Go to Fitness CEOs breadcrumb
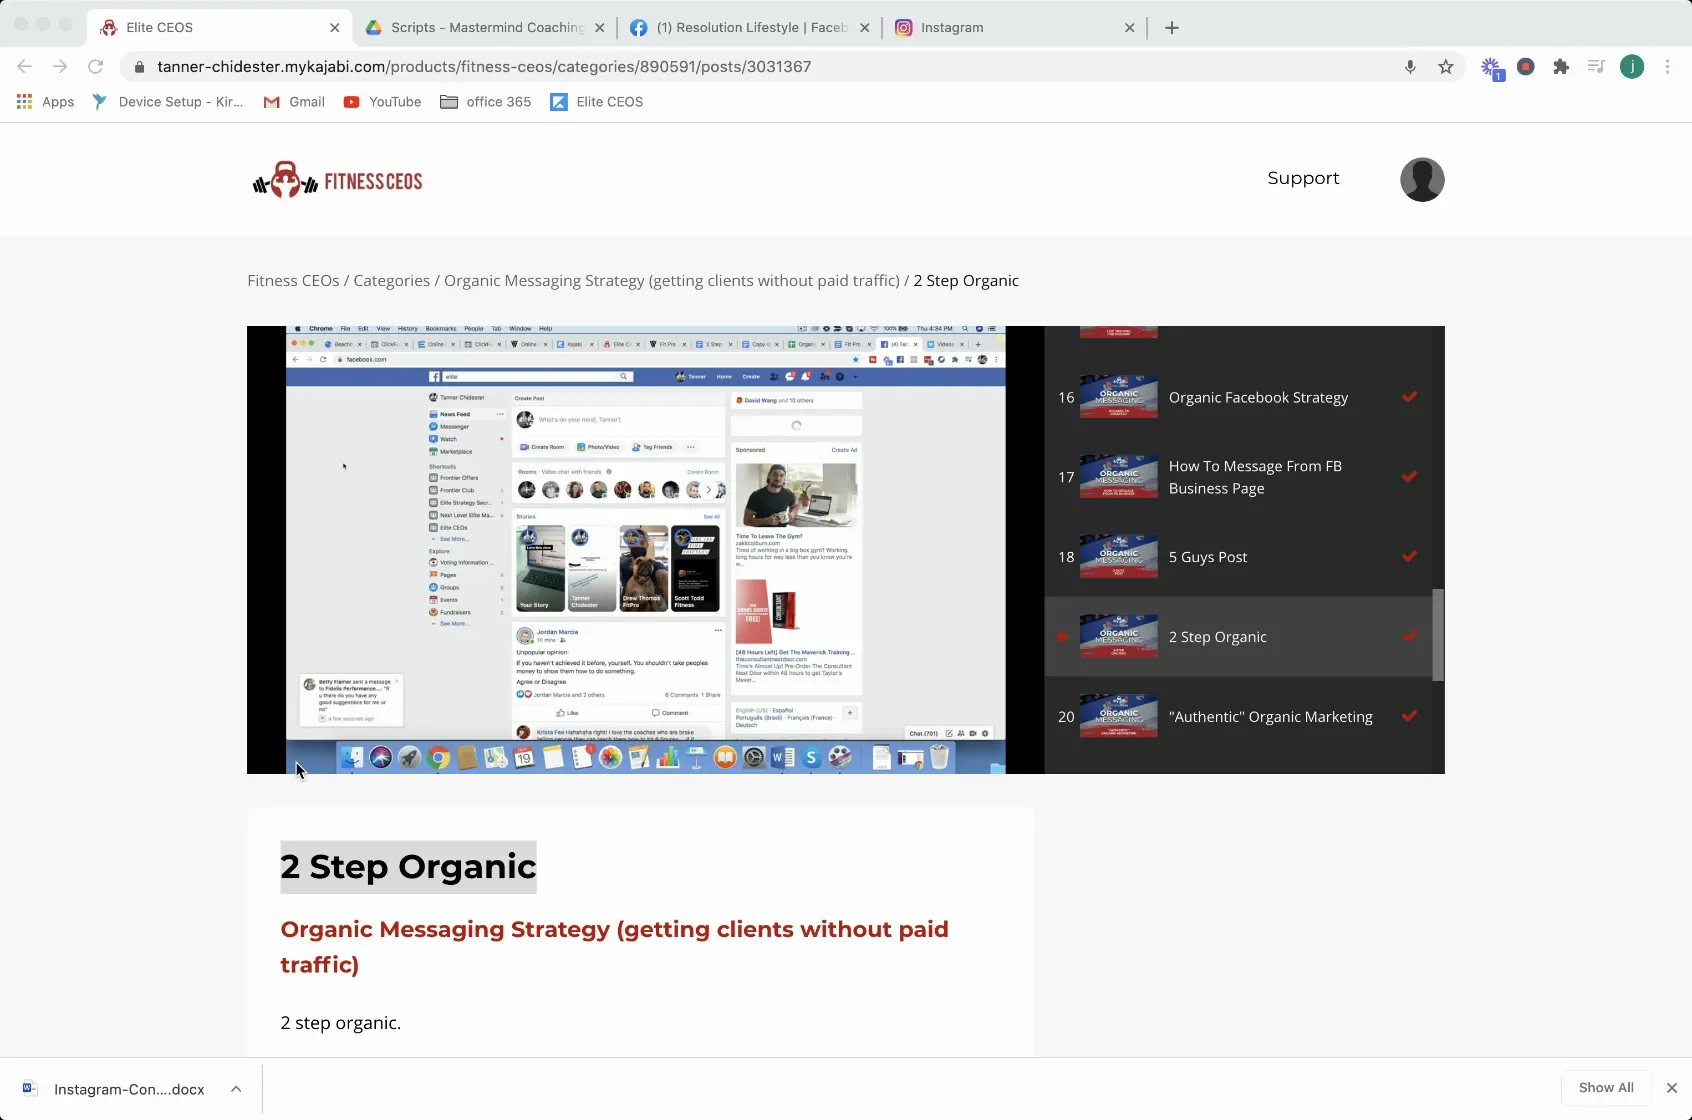 click(293, 281)
